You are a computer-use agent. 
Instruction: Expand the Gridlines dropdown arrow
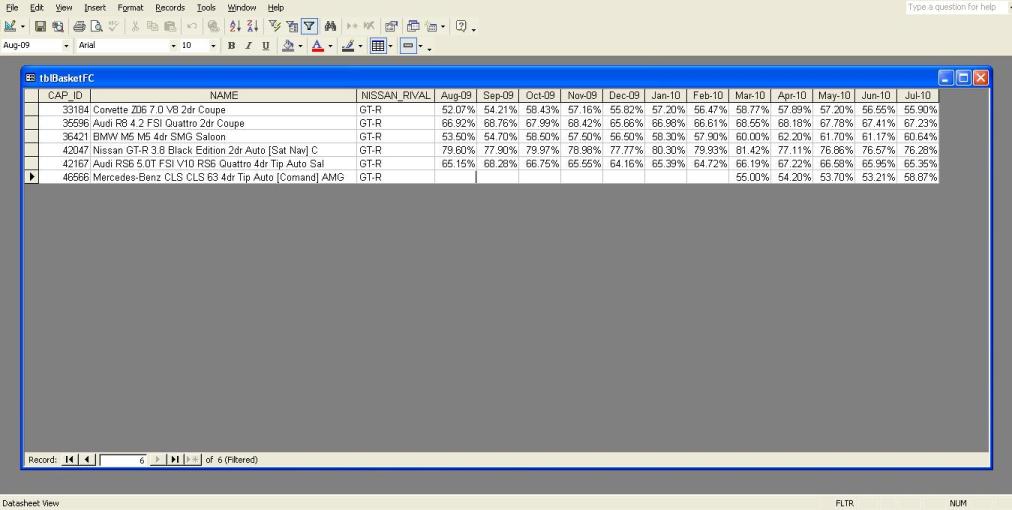390,46
